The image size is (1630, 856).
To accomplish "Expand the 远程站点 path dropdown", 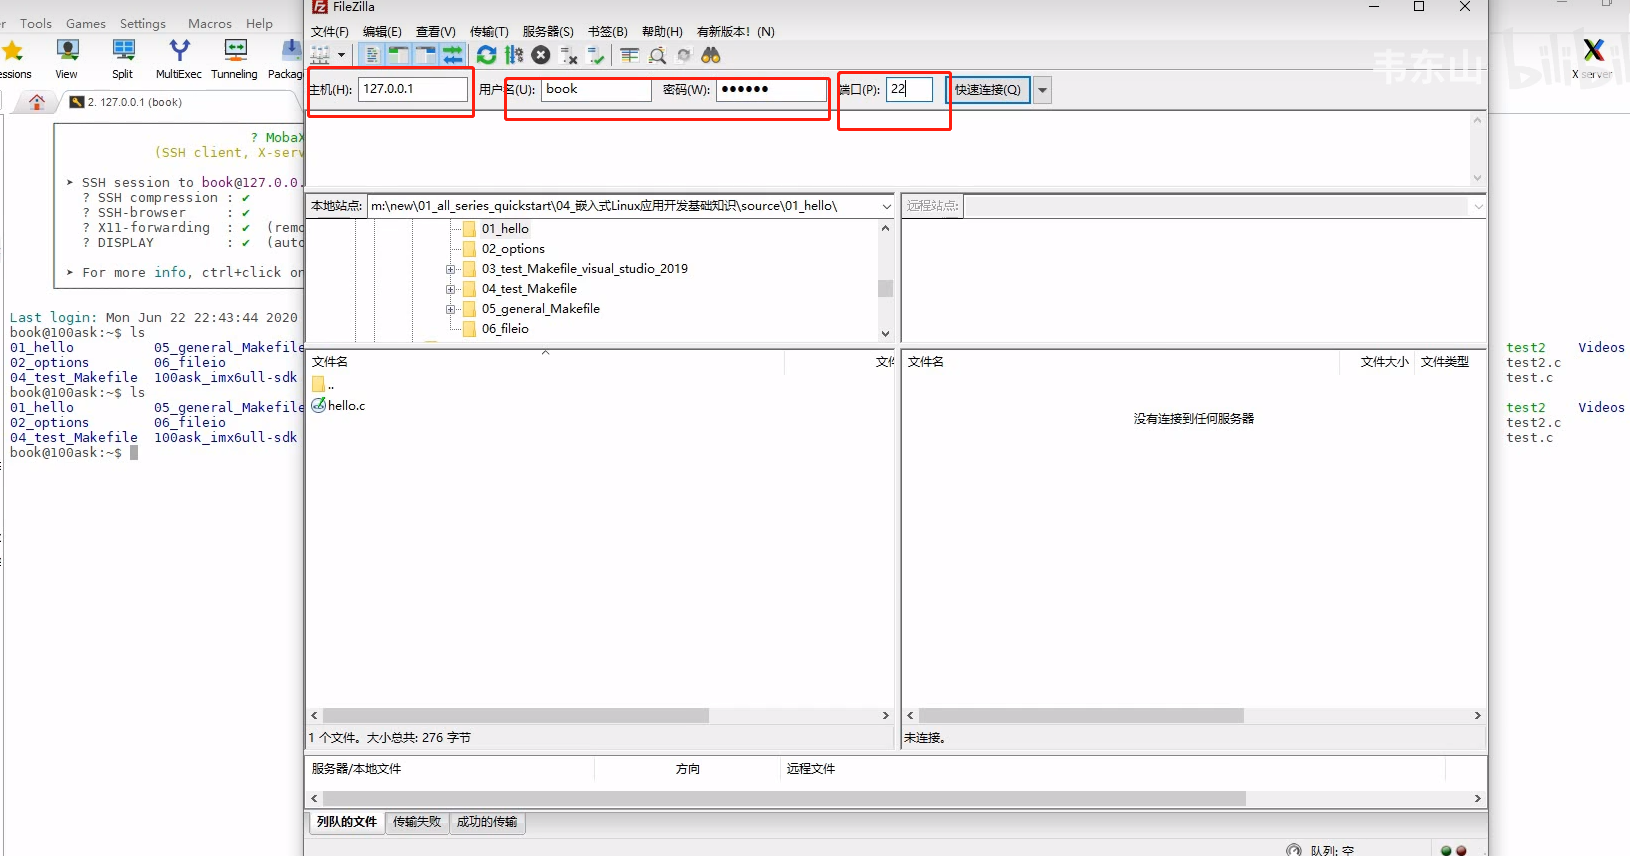I will [1478, 206].
